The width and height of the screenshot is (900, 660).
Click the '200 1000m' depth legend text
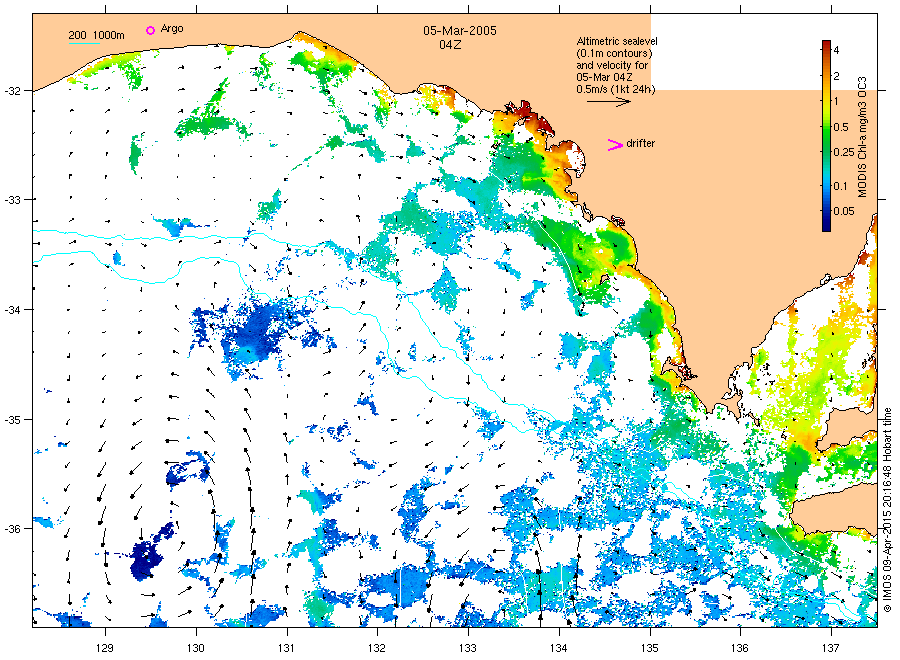point(96,35)
